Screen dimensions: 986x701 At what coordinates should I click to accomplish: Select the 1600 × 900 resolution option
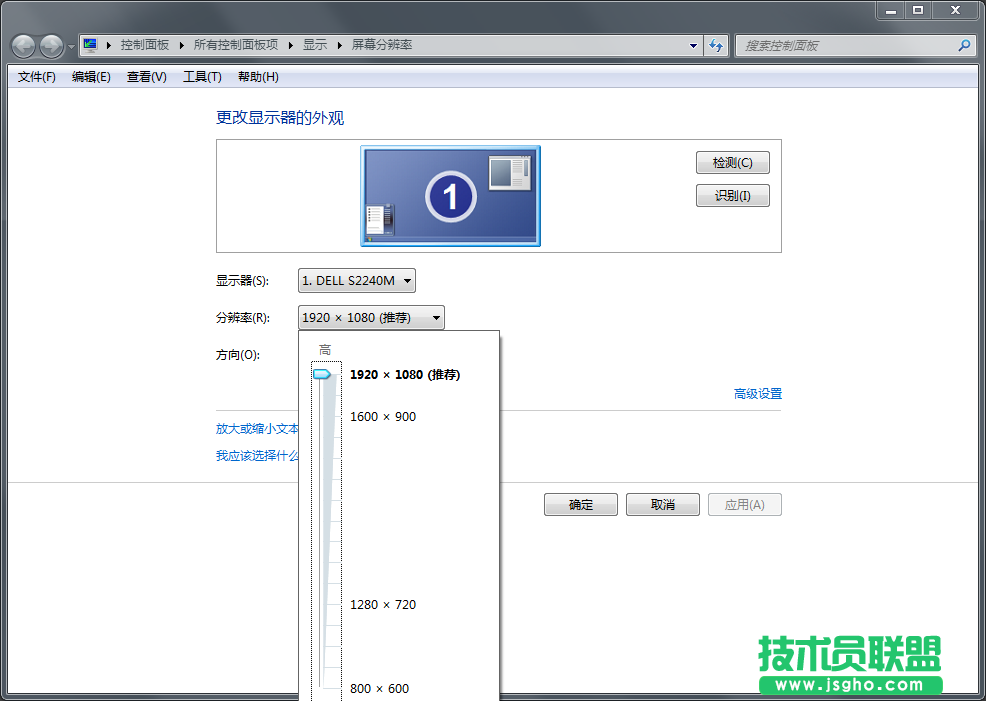tap(381, 416)
